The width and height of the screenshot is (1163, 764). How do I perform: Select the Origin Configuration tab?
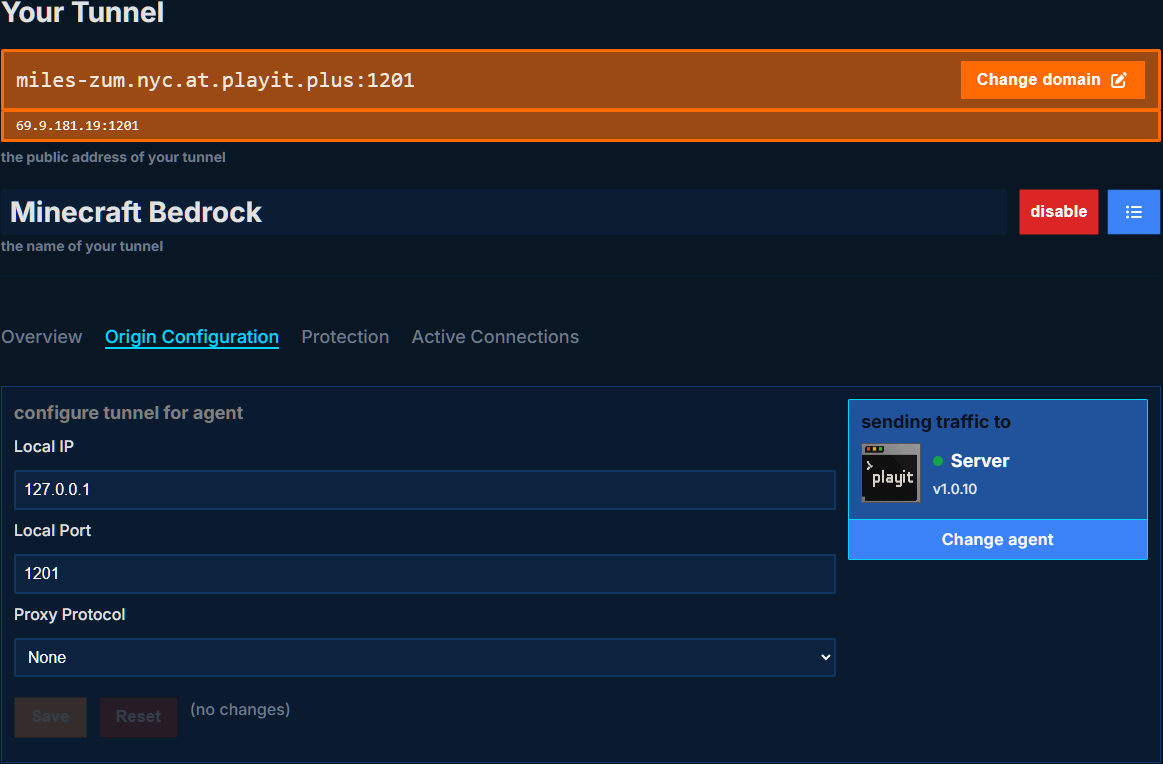(192, 337)
